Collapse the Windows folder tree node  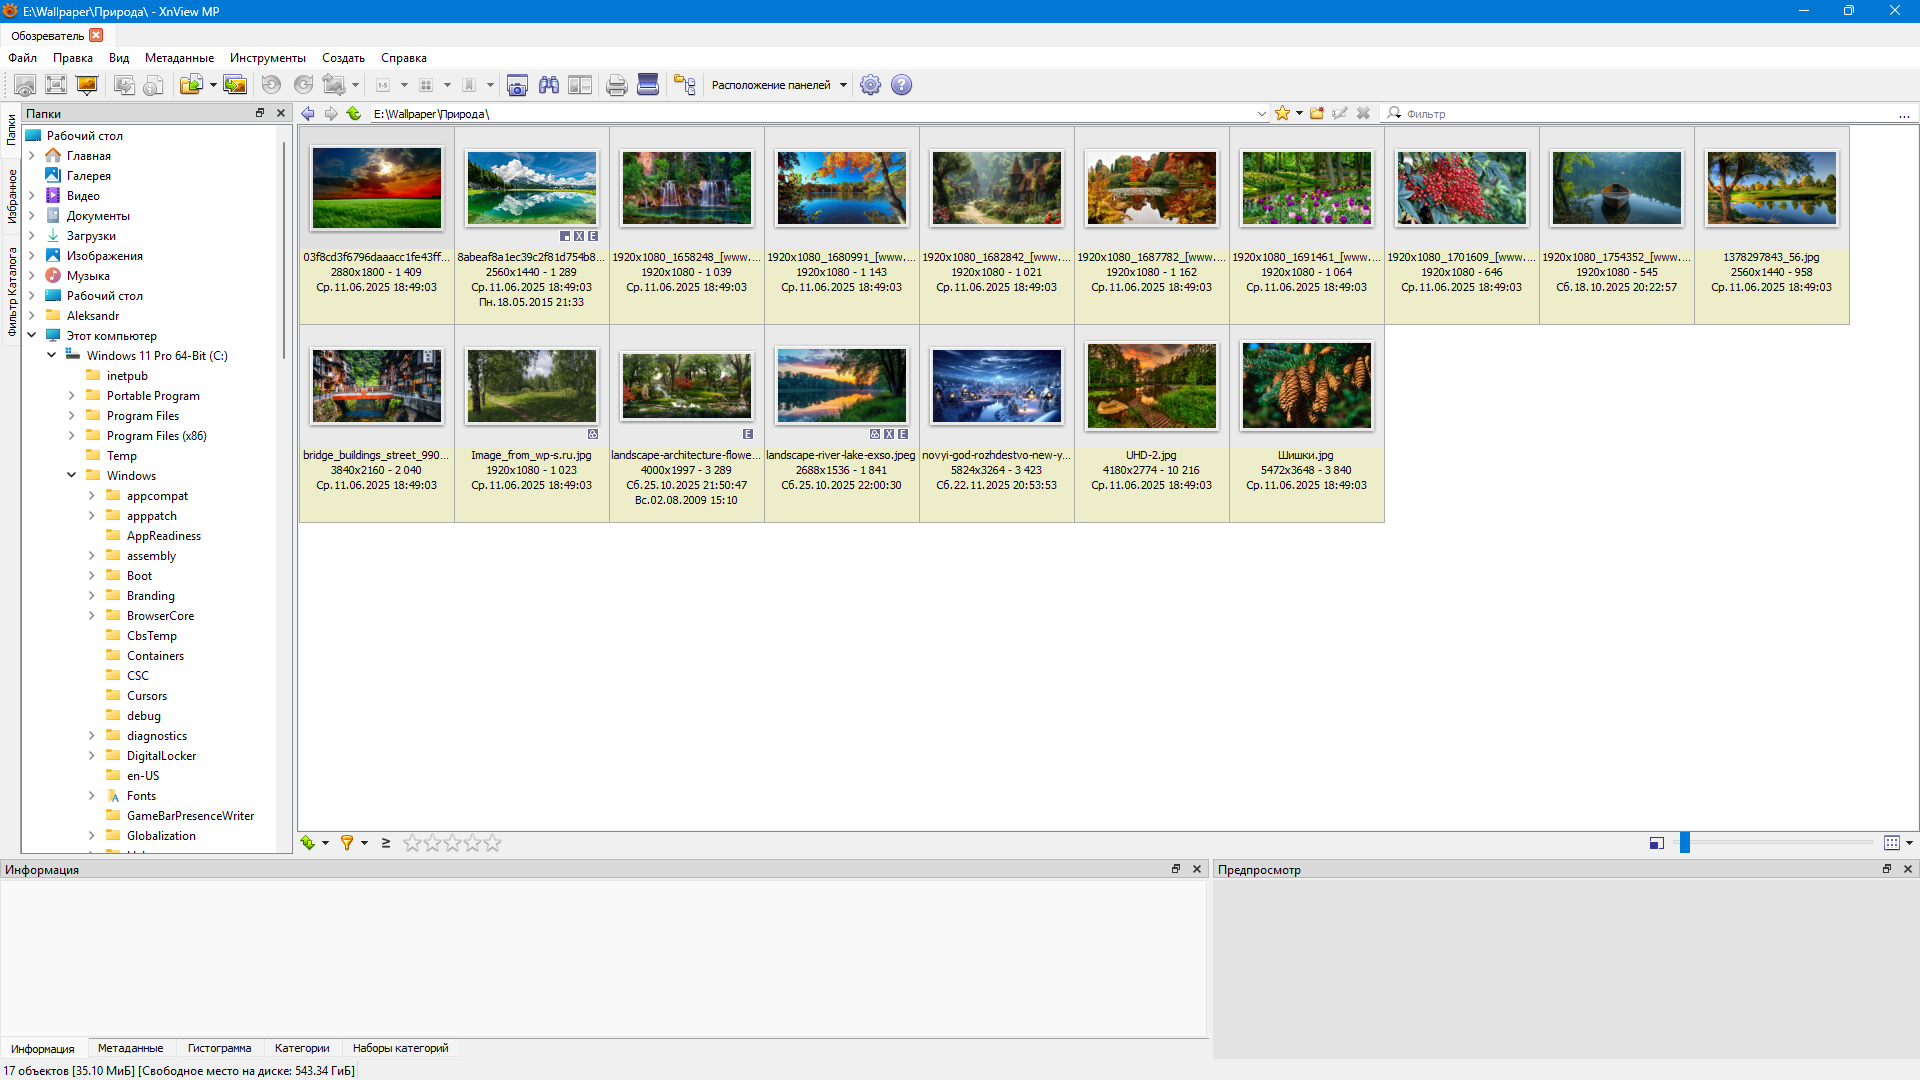pos(72,476)
